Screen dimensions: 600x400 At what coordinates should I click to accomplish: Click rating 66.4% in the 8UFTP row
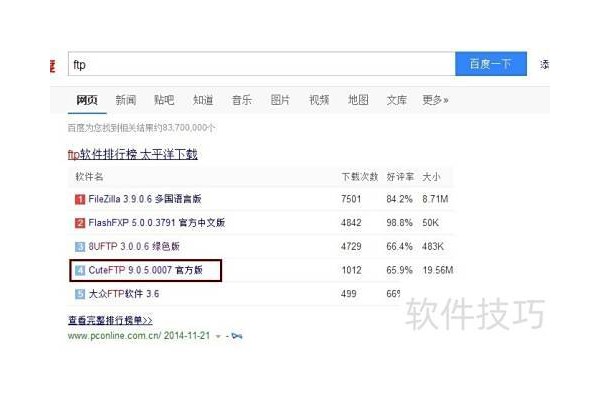click(399, 247)
